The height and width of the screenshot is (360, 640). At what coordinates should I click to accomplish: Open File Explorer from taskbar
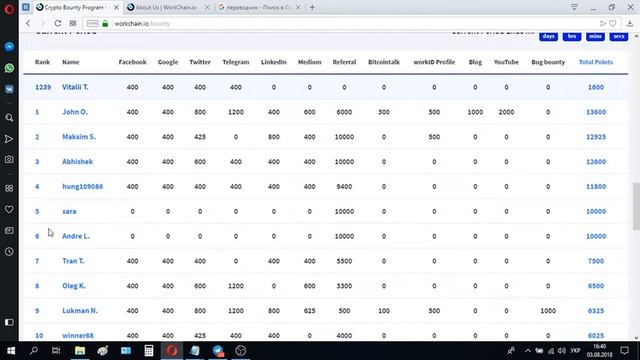point(80,351)
